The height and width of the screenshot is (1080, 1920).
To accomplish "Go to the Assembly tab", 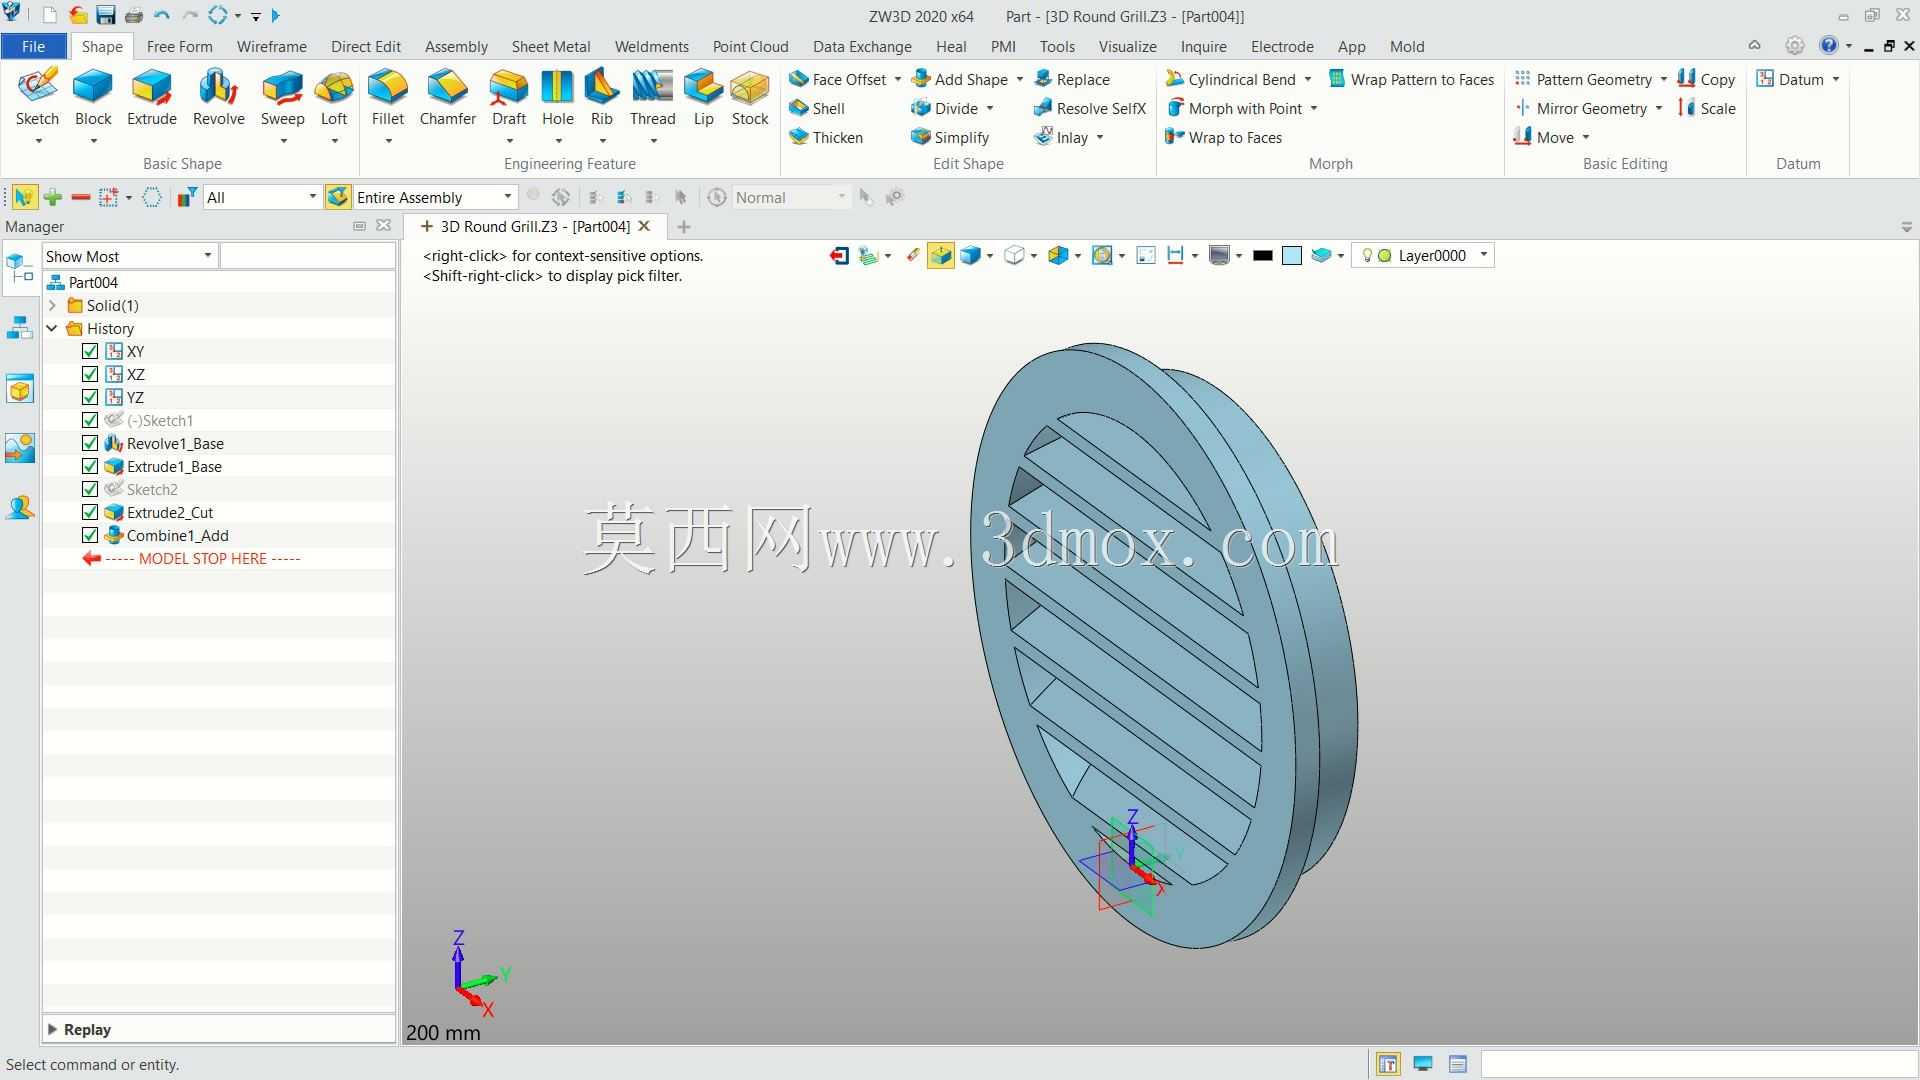I will coord(456,46).
